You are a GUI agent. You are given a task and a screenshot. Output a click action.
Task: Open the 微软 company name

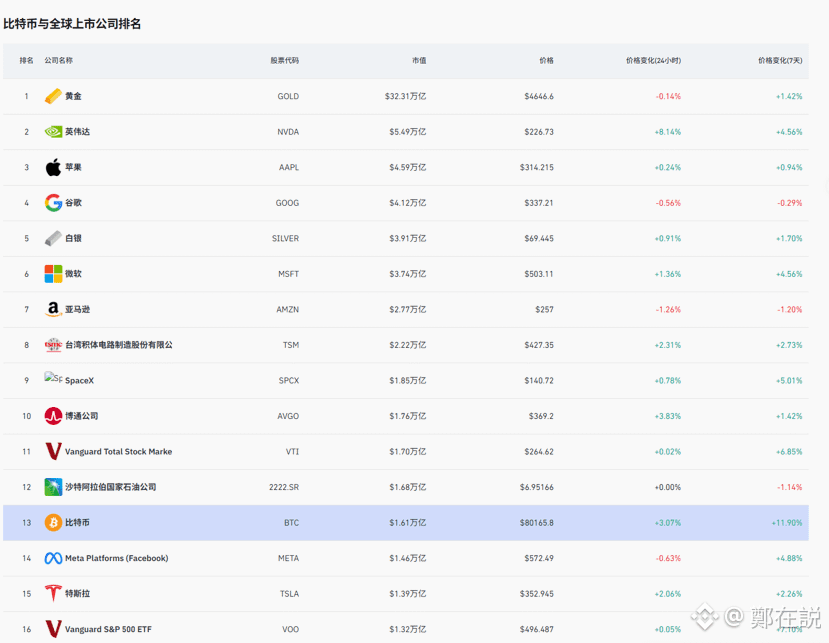[73, 274]
